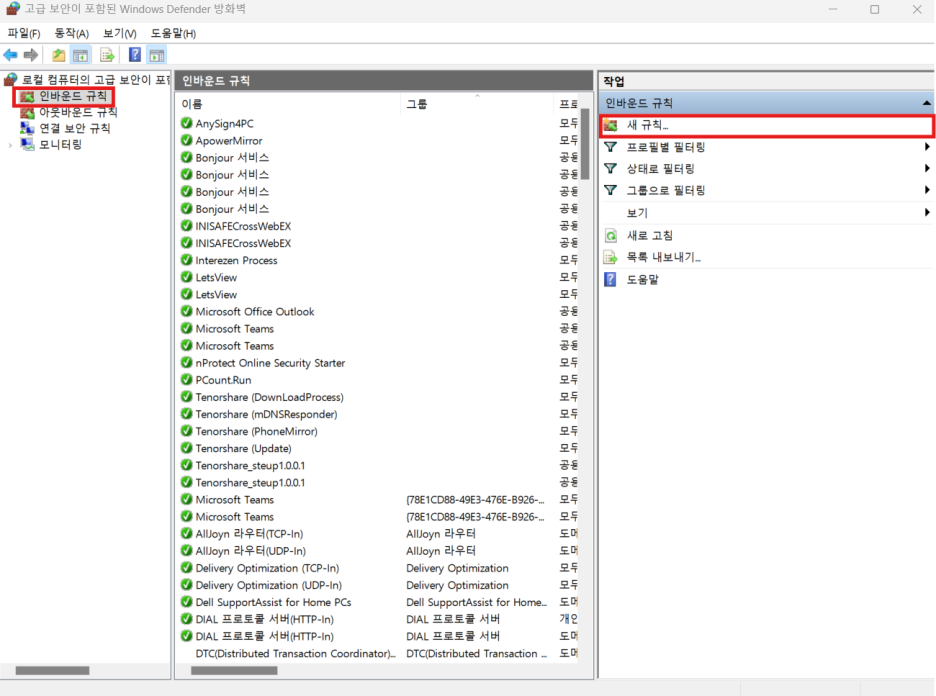Click the filter funnel icon beside 그룹으로 필터링
Viewport: 936px width, 696px height.
[x=611, y=190]
